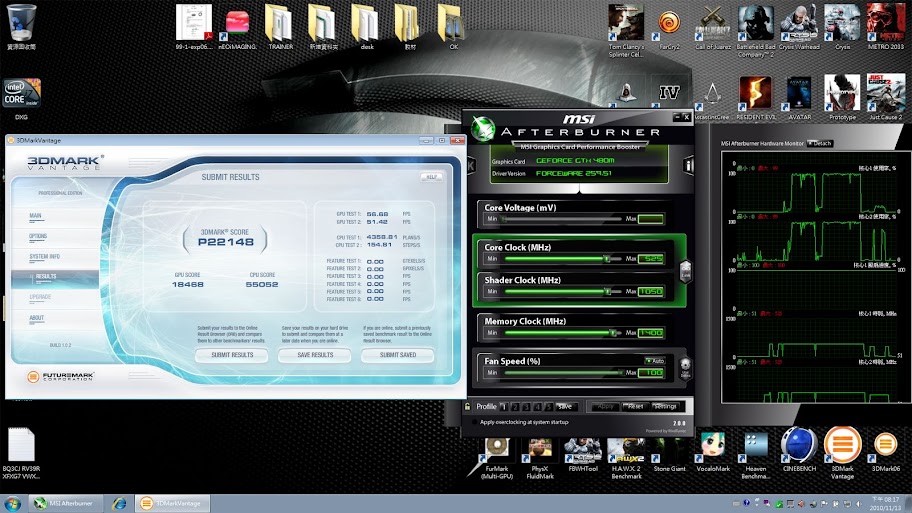Image resolution: width=912 pixels, height=513 pixels.
Task: Open the VocaloMark desktop shortcut
Action: click(x=712, y=452)
